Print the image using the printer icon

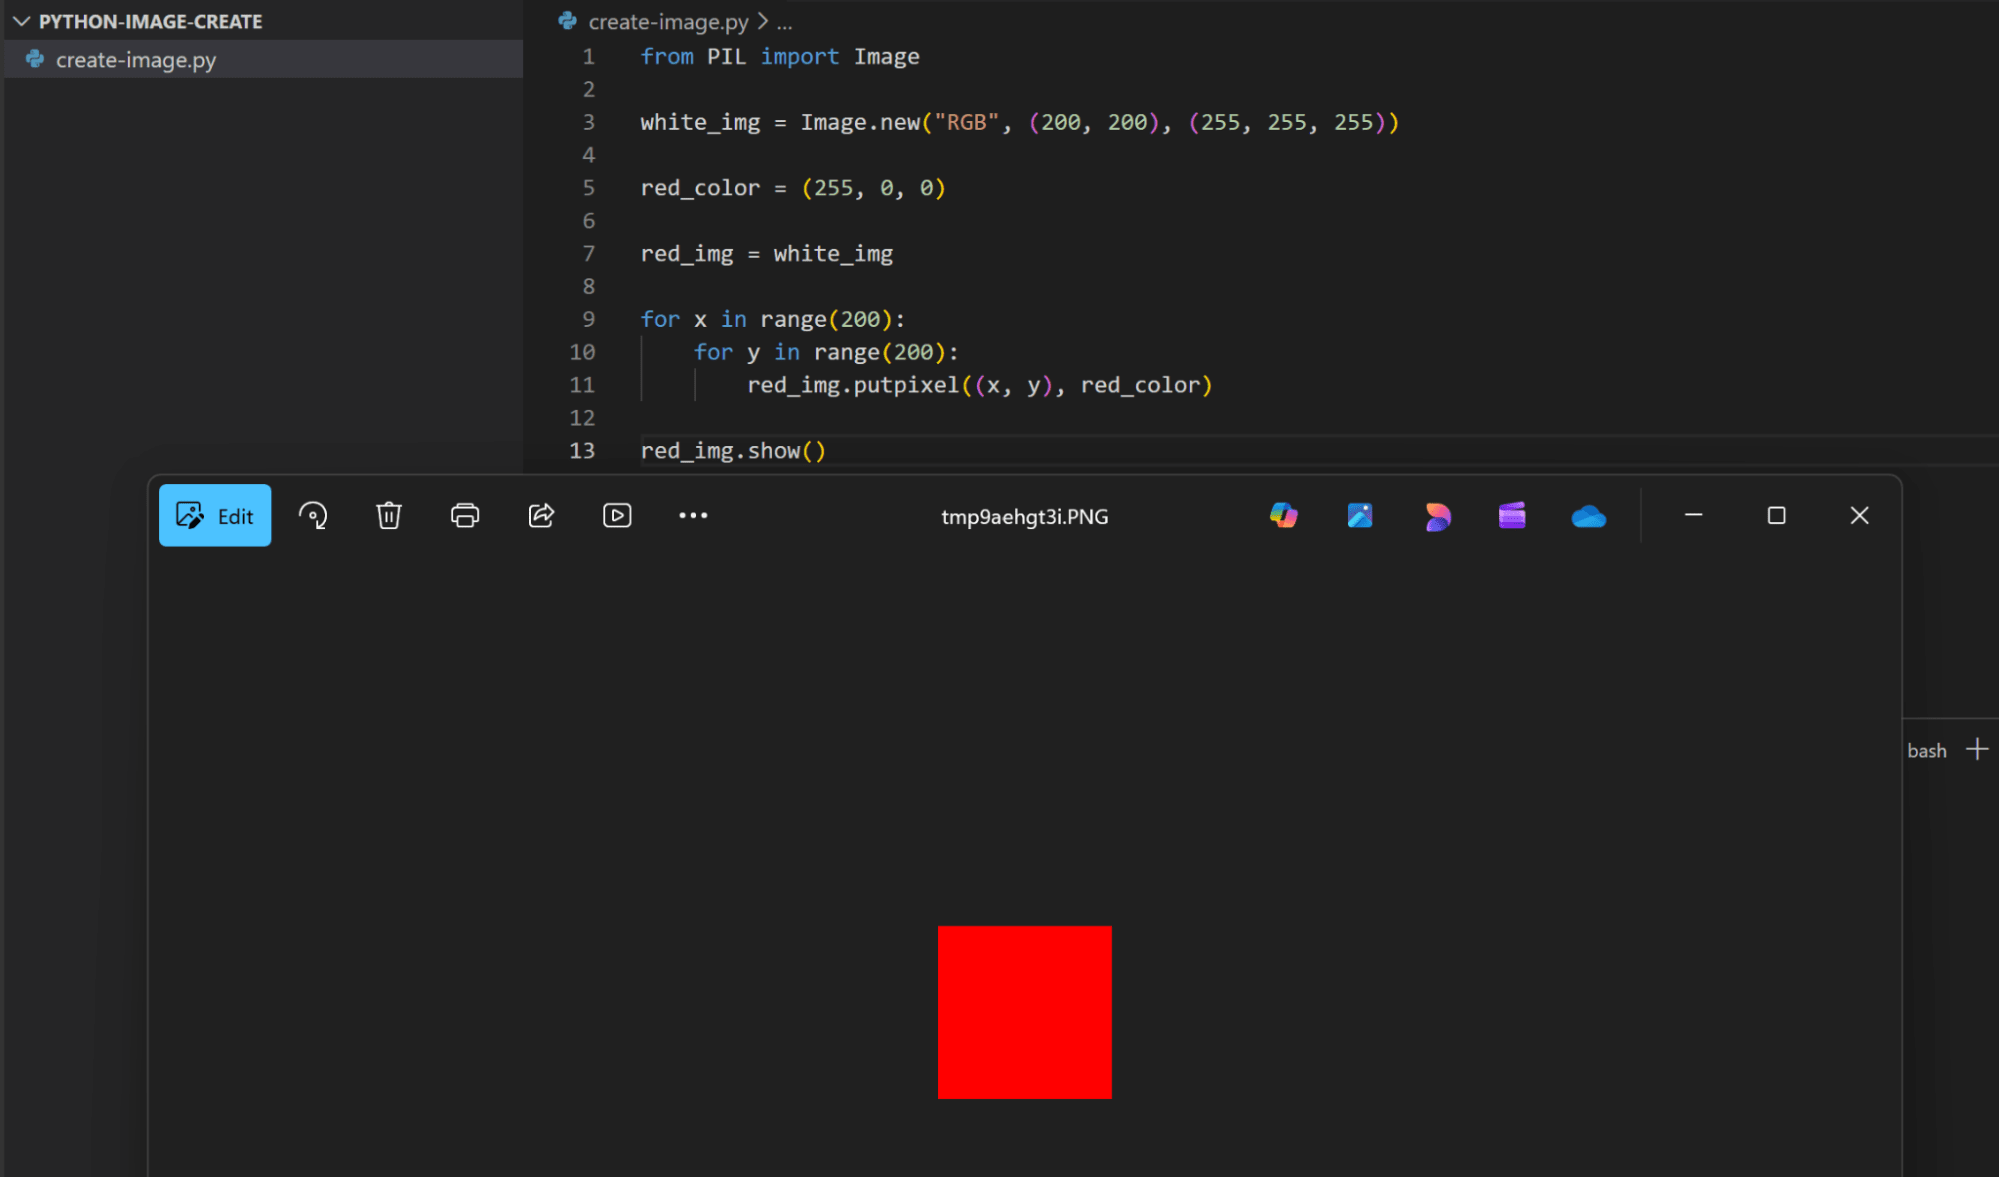(465, 516)
